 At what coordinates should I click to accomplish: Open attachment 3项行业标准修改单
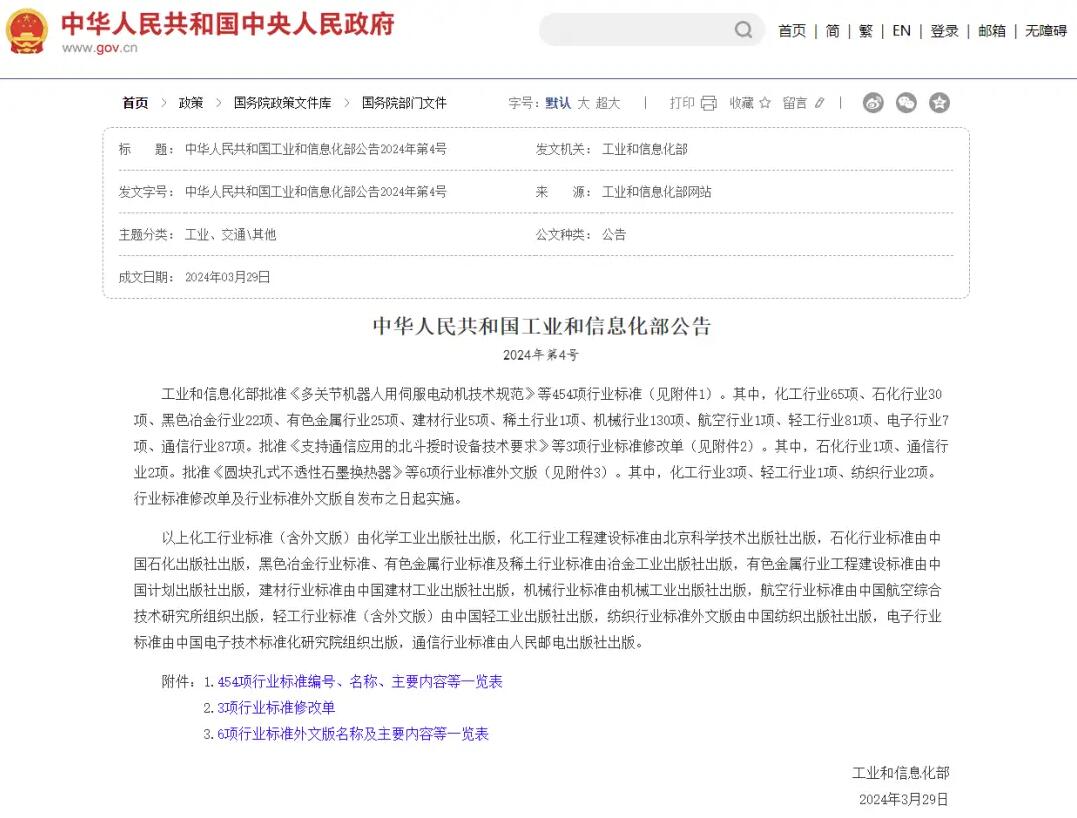[x=276, y=707]
